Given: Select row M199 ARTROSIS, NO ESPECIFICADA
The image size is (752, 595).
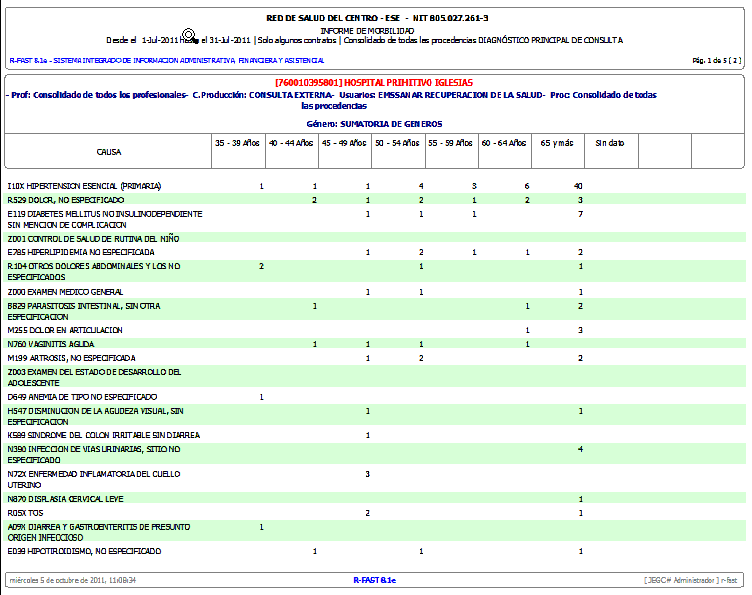Looking at the screenshot, I should tap(375, 358).
